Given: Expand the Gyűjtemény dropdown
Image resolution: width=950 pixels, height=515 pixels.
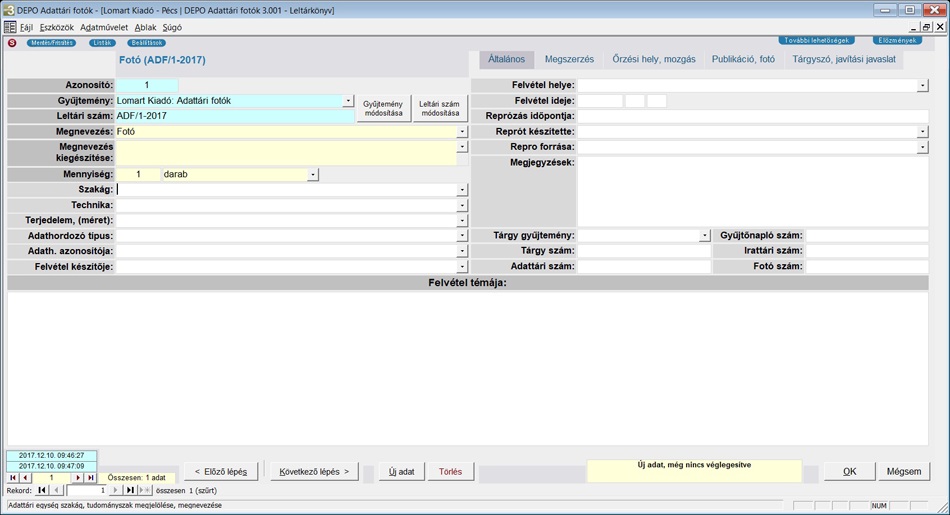Looking at the screenshot, I should coord(348,101).
